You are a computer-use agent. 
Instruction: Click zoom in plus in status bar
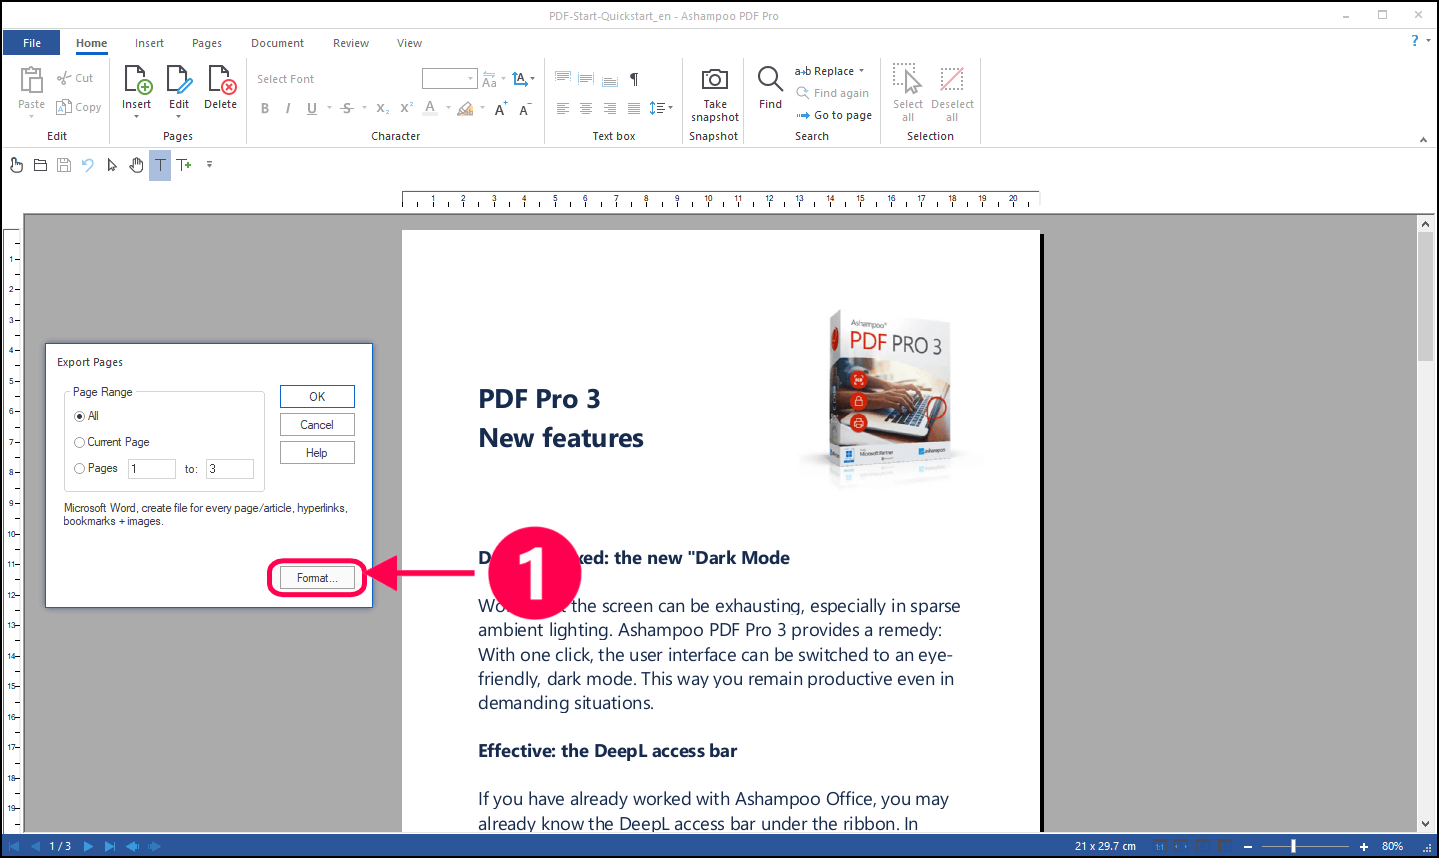pyautogui.click(x=1363, y=846)
